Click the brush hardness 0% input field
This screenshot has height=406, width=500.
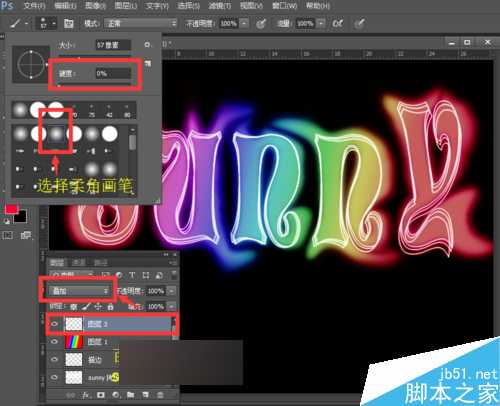113,74
